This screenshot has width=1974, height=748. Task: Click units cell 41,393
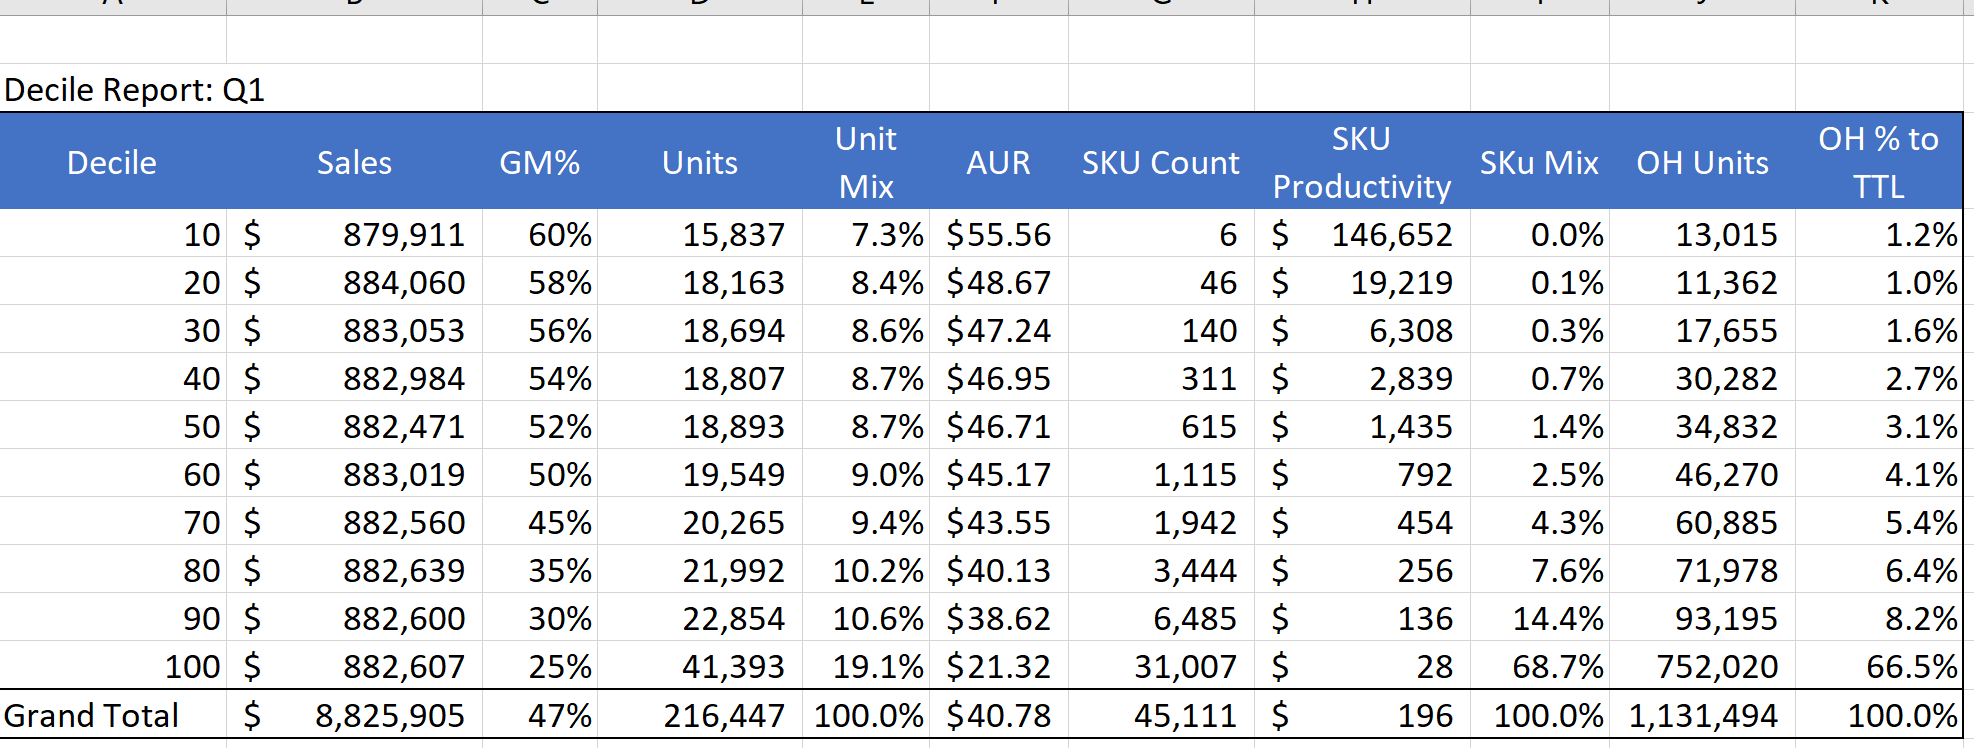coord(700,666)
